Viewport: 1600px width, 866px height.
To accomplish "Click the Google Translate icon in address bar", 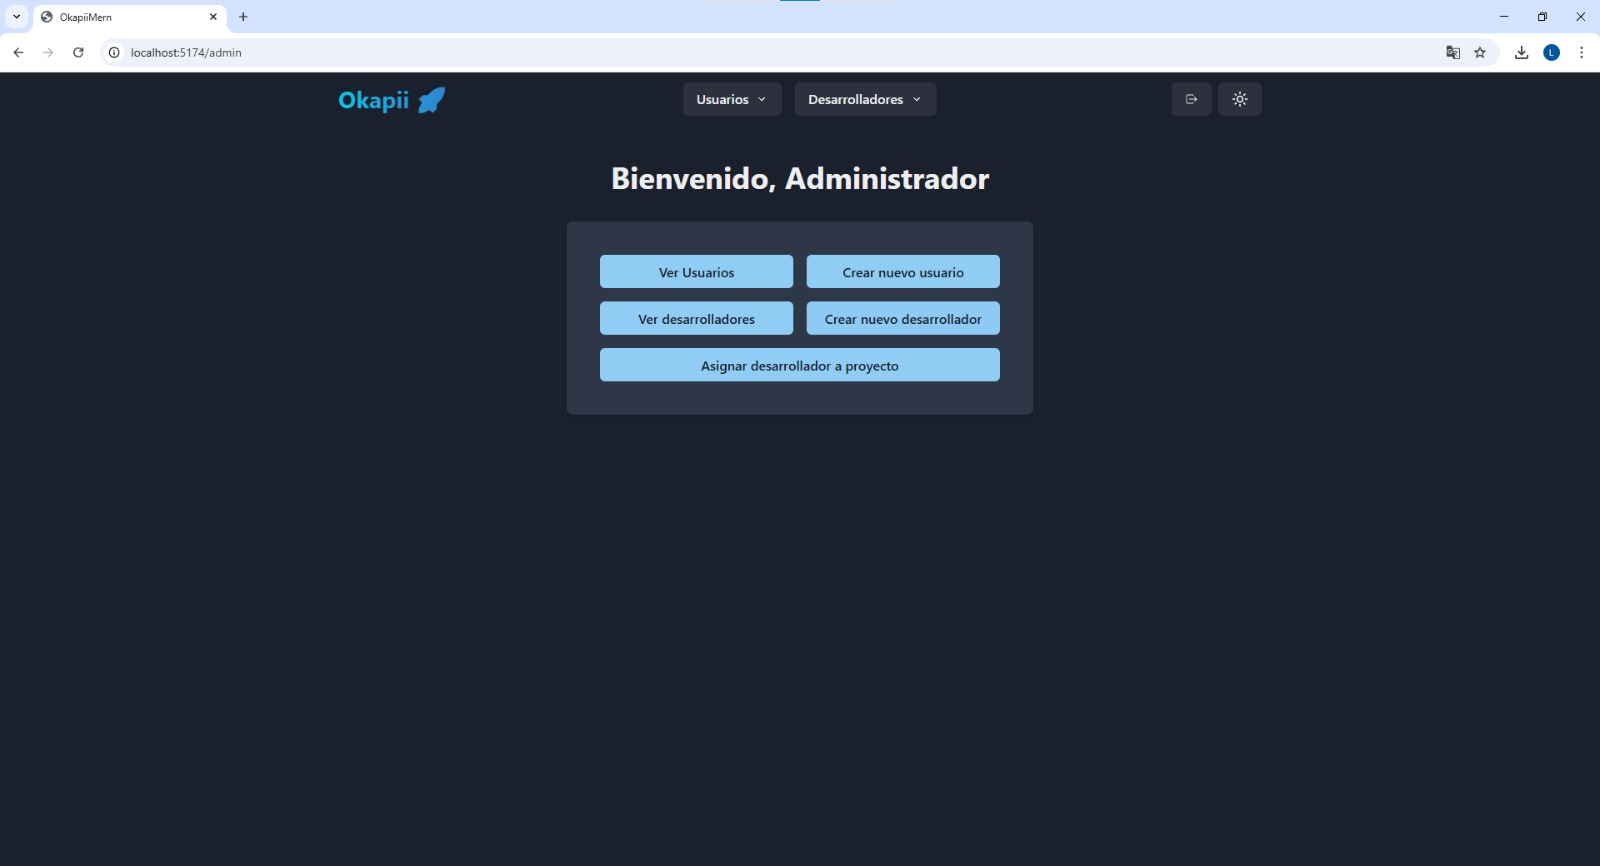I will click(1453, 53).
